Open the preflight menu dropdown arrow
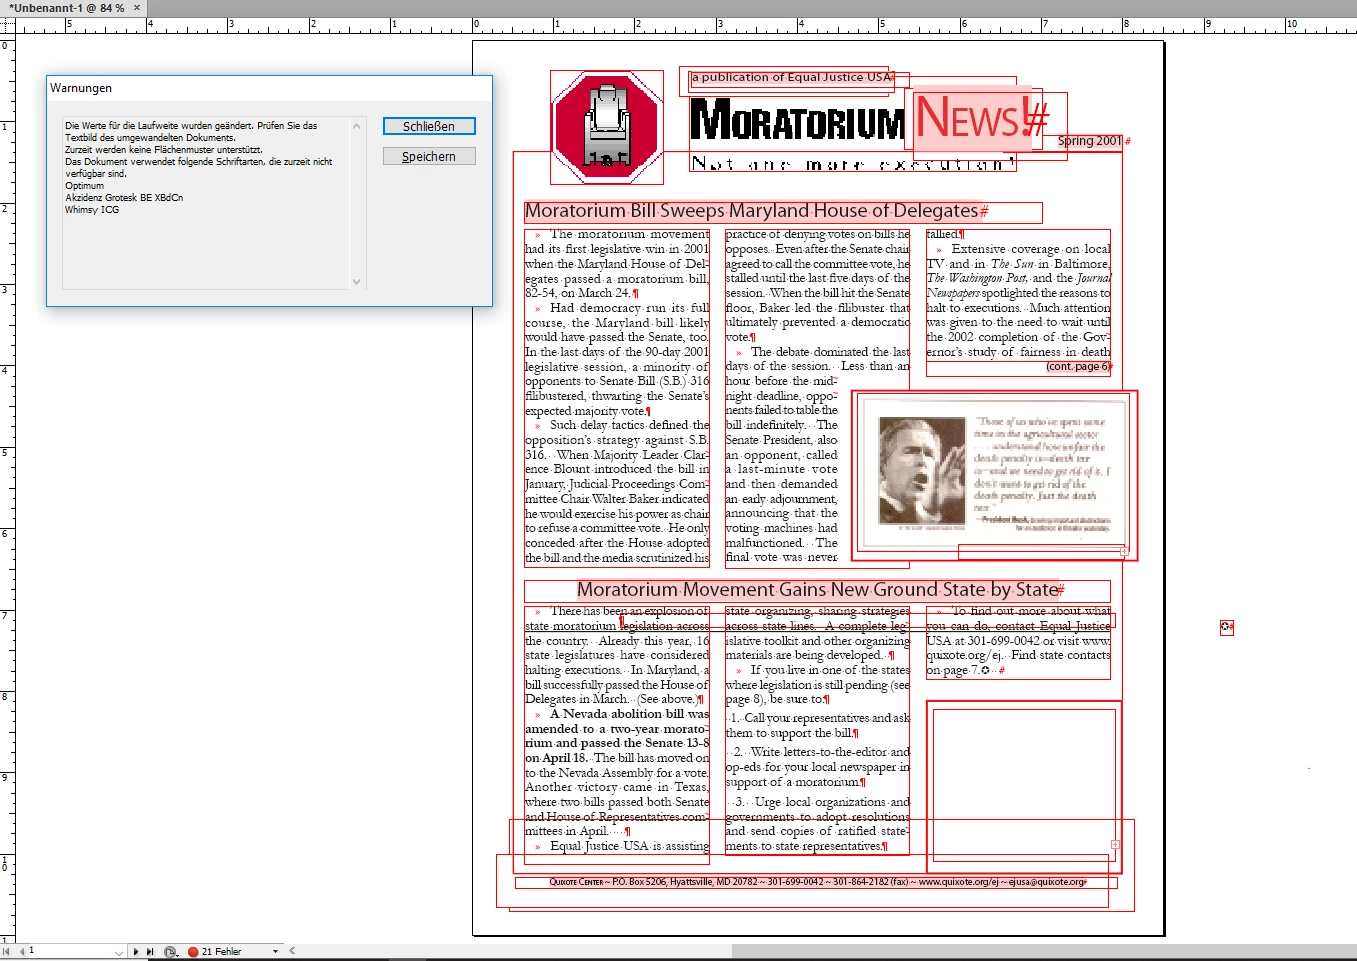 tap(275, 952)
